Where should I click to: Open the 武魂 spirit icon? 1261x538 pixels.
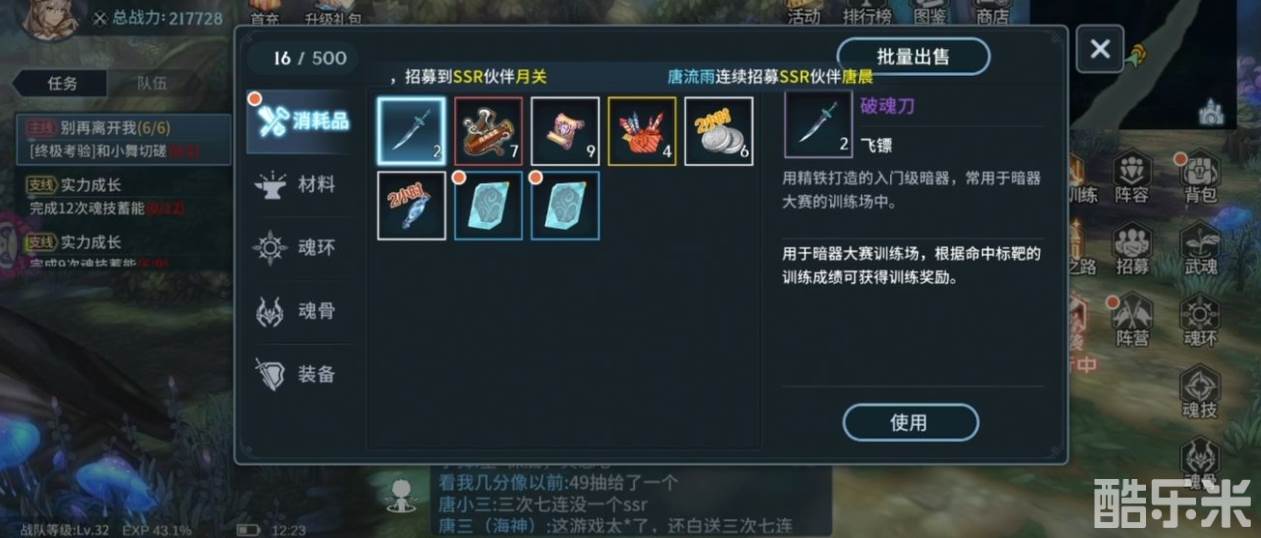(x=1199, y=248)
